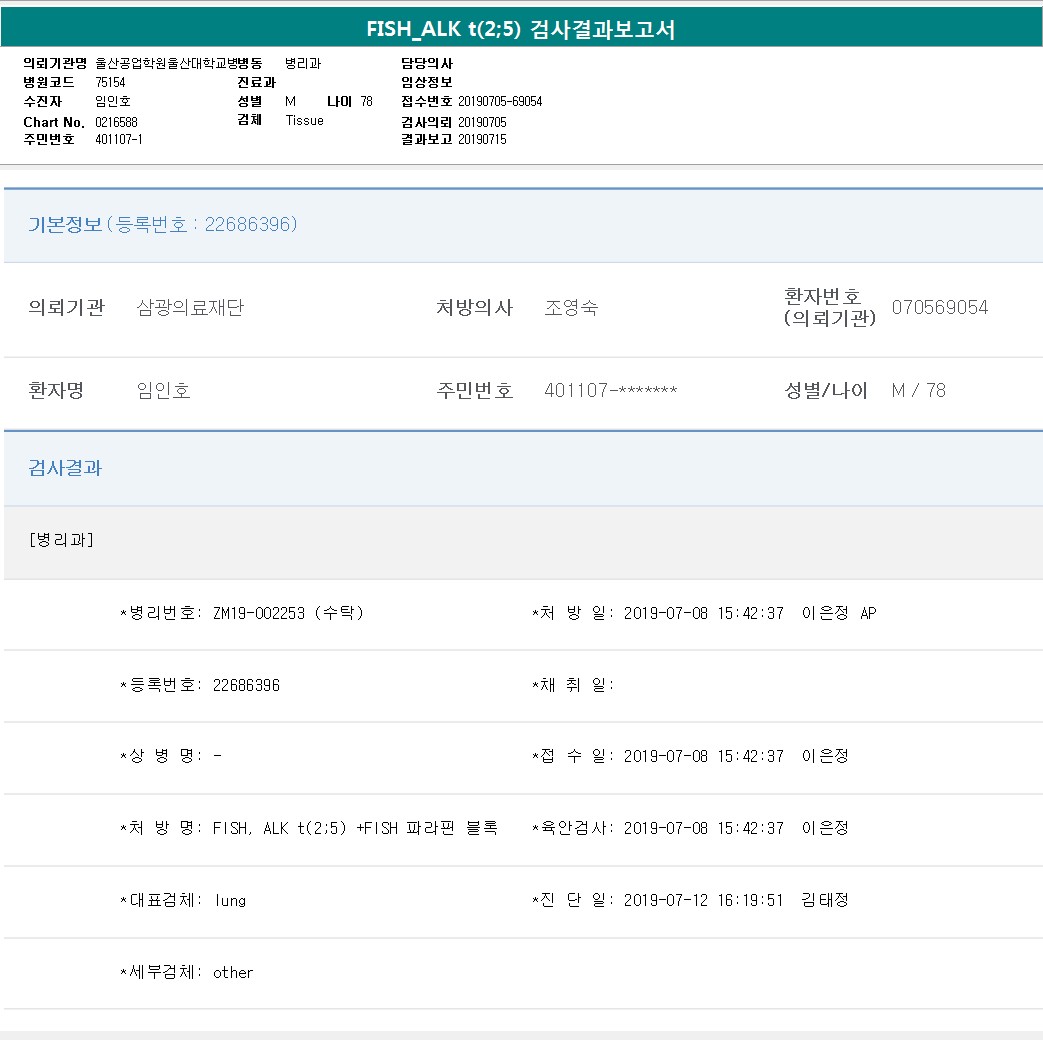Select masked 주민번호 401107-*******
Screen dimensions: 1043x1040
(x=610, y=391)
